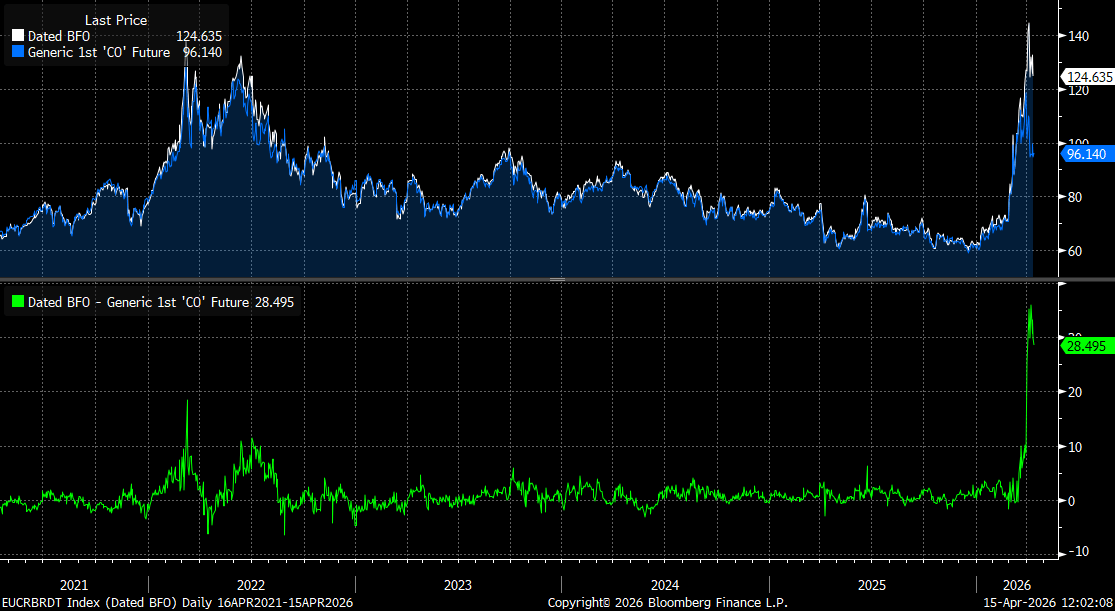Click the 2026 year label on time axis
The image size is (1115, 611).
1016,585
